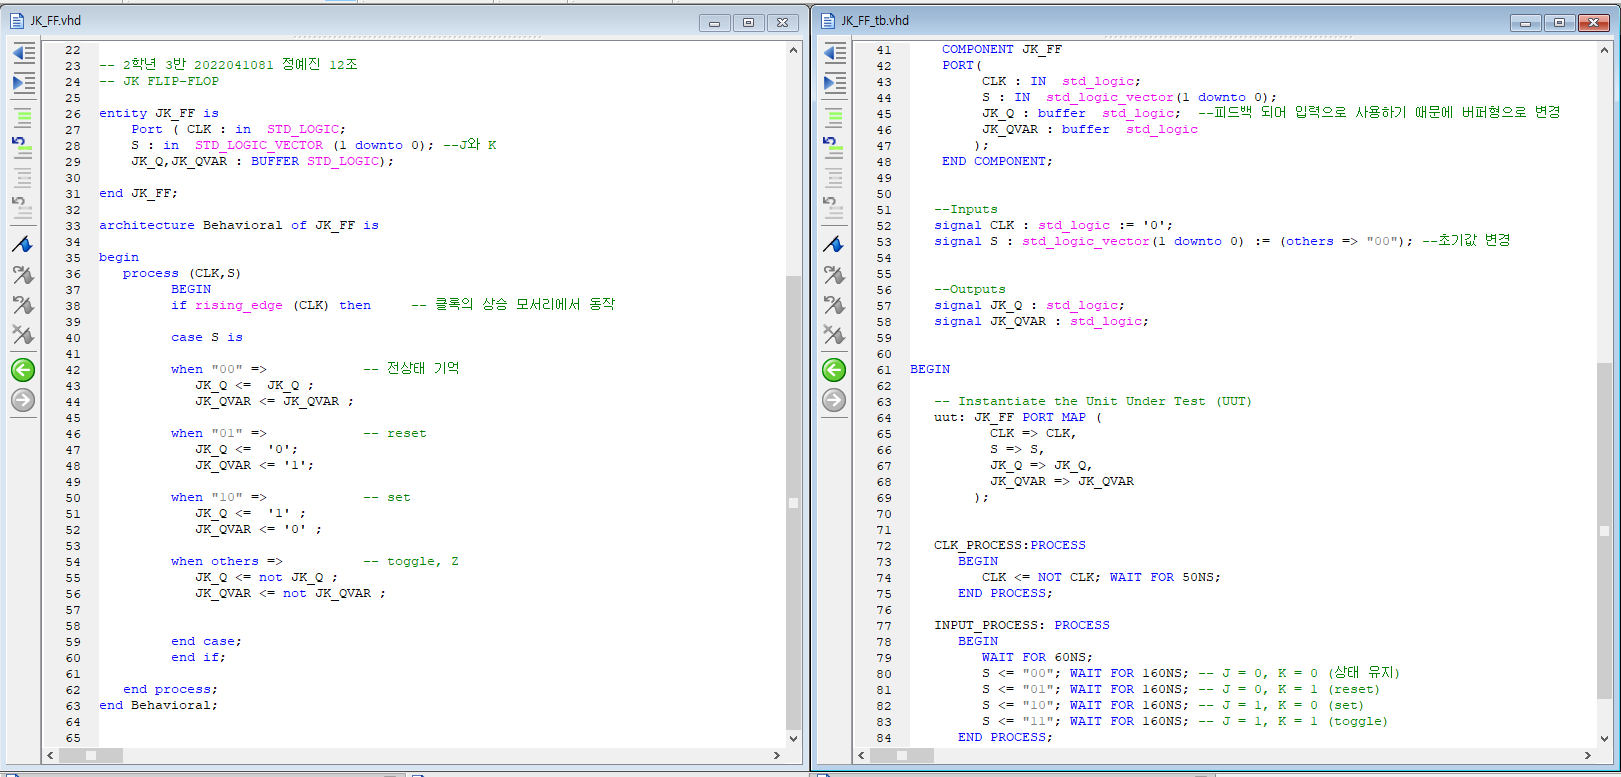Click the right arrow of JK_FF.vhd horizontal scrollbar
Image resolution: width=1621 pixels, height=777 pixels.
pos(777,756)
